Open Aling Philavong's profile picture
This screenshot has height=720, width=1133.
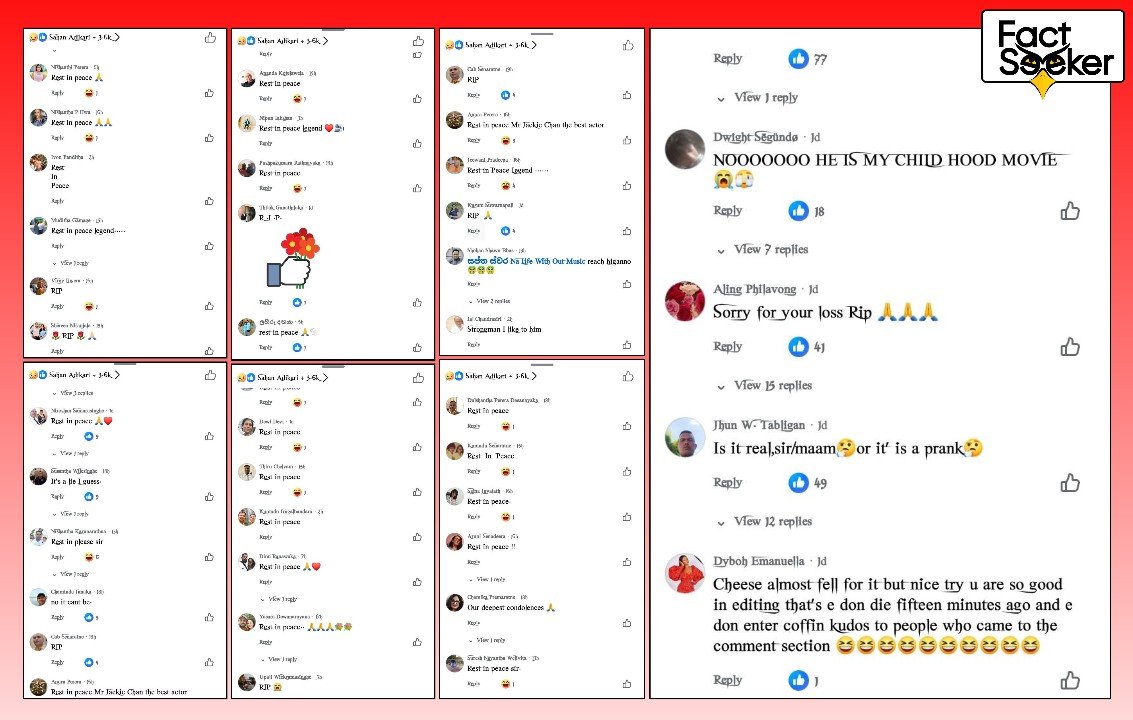685,301
